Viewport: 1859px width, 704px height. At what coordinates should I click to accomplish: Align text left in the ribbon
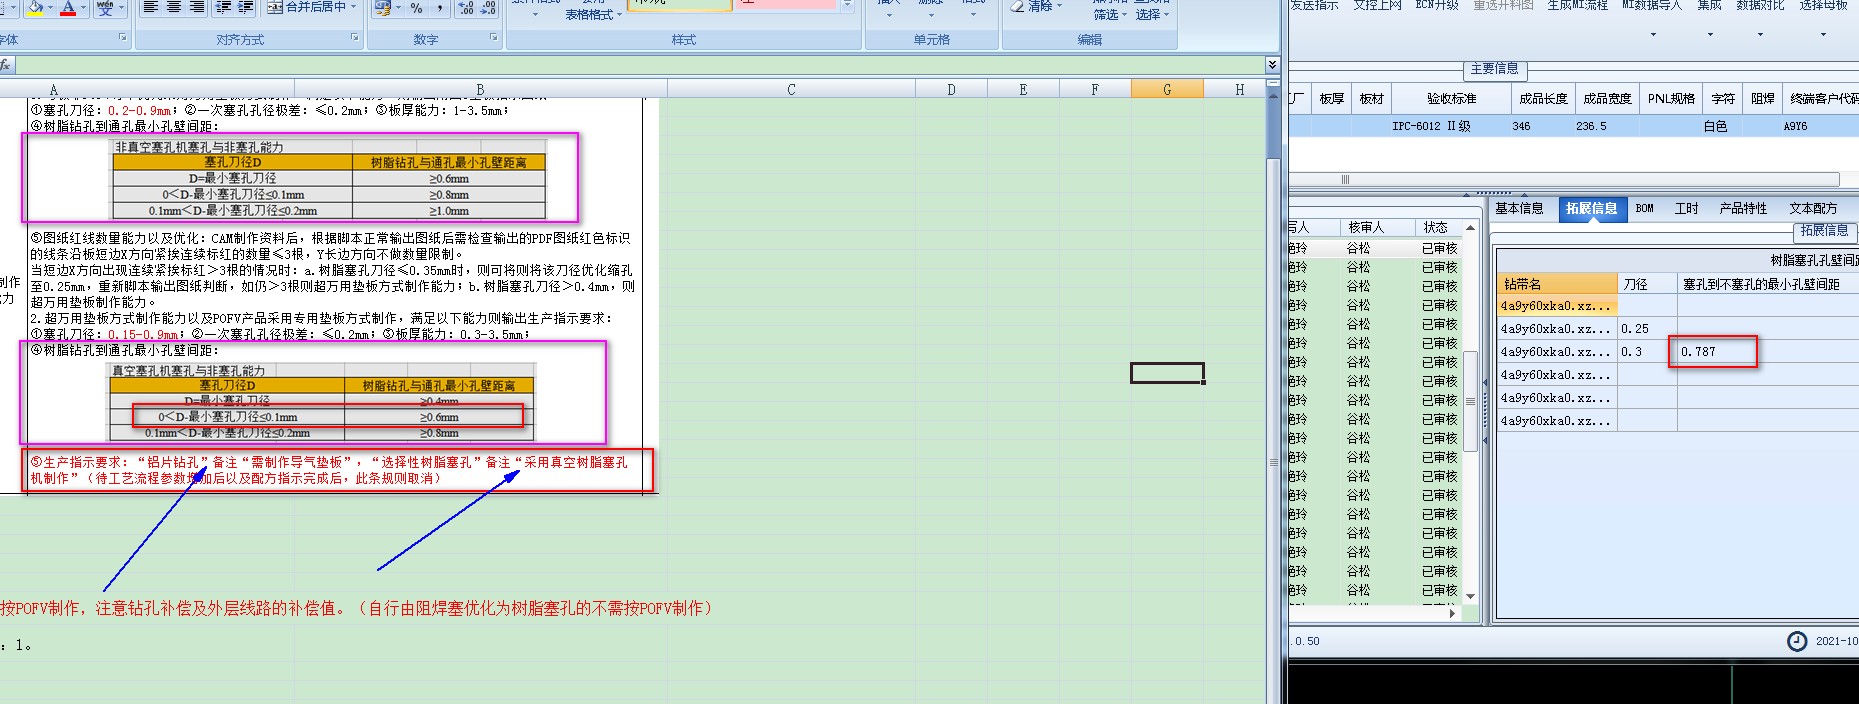151,7
